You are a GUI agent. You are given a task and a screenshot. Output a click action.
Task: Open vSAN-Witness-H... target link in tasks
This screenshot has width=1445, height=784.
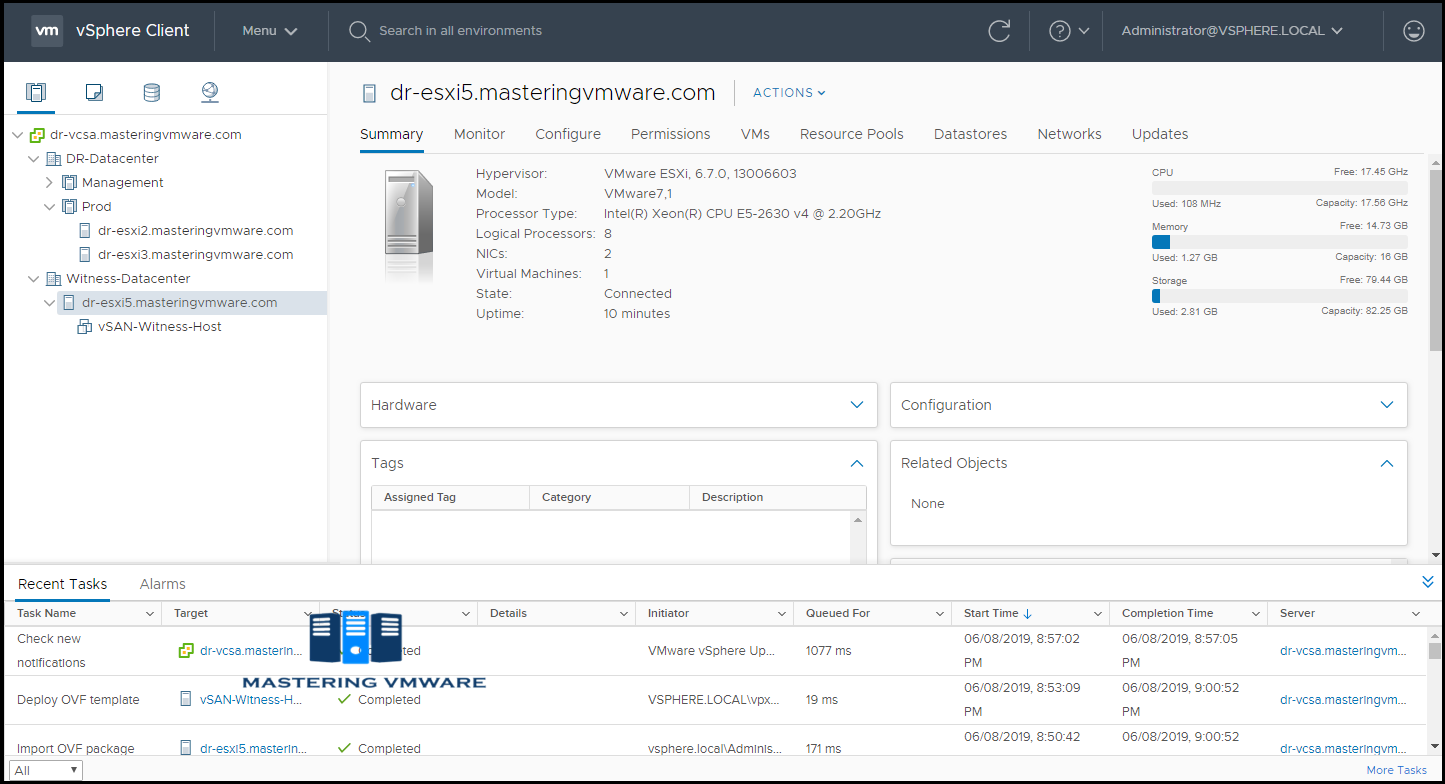[251, 700]
